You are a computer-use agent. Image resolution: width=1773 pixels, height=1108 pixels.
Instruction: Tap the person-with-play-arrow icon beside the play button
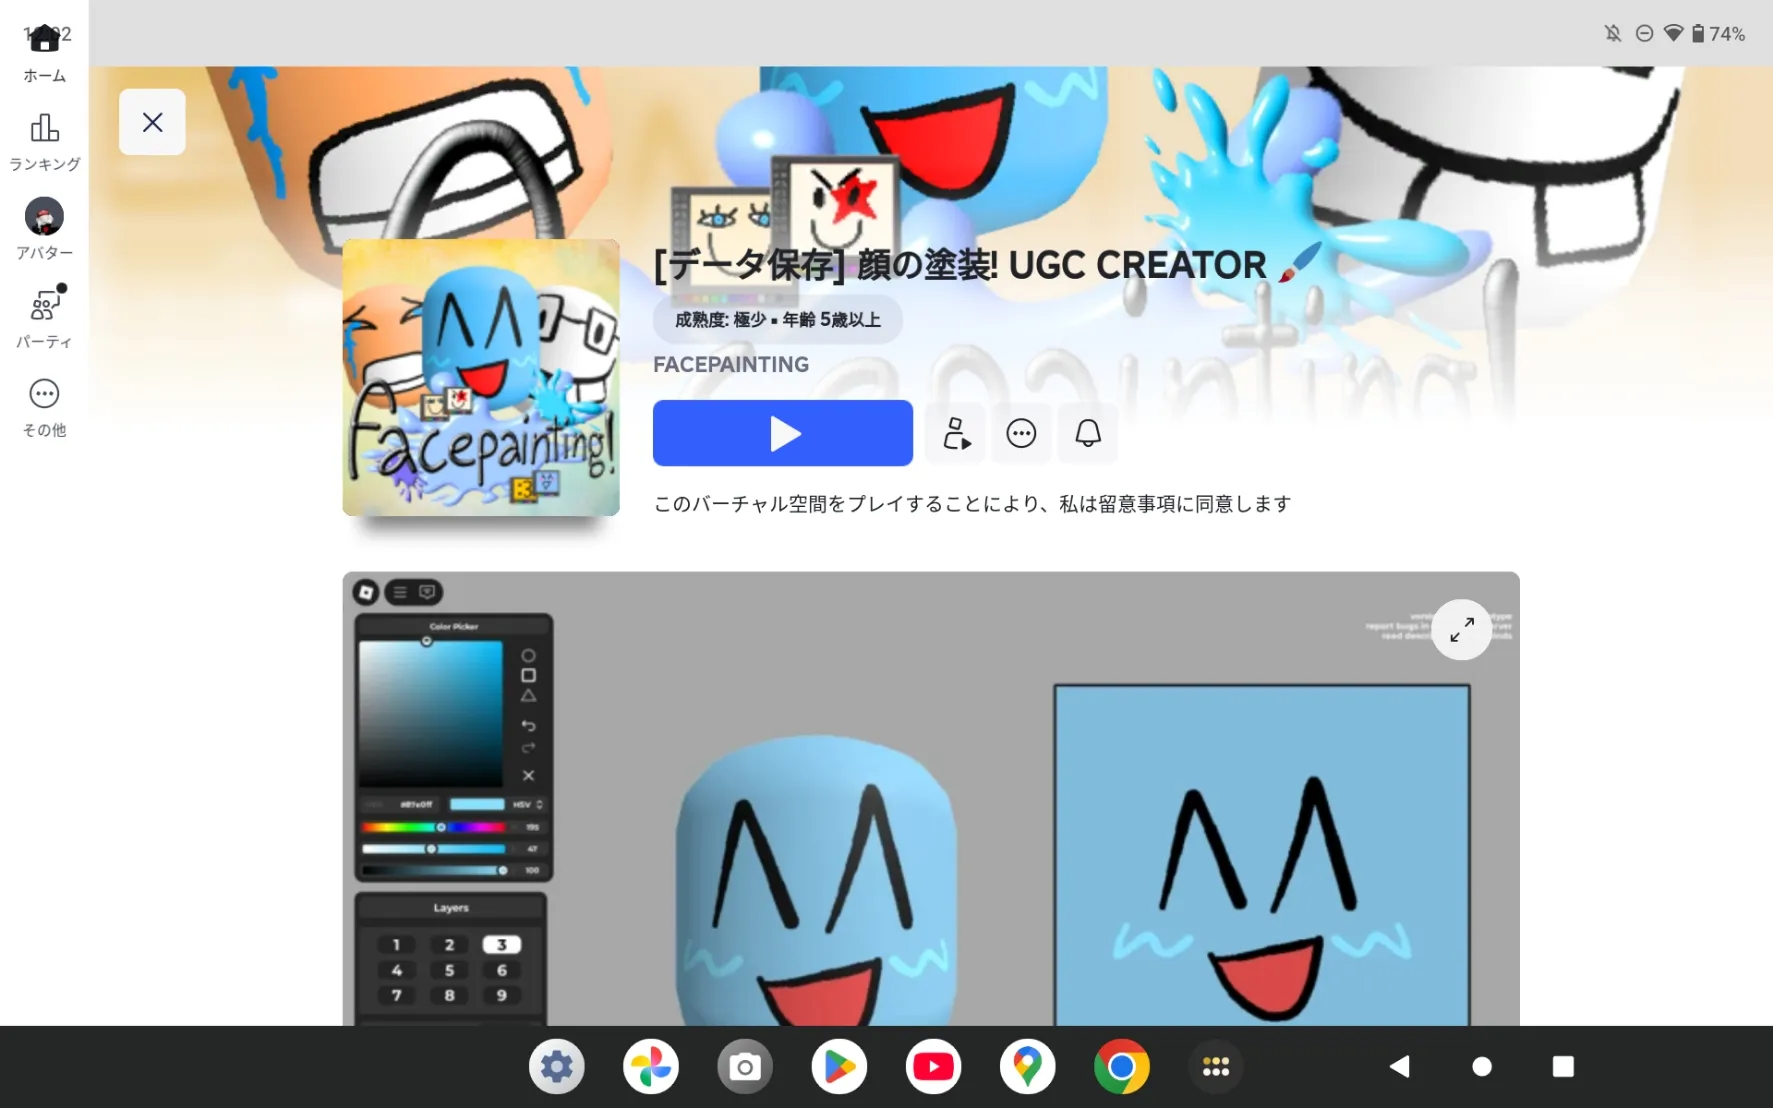(x=957, y=434)
